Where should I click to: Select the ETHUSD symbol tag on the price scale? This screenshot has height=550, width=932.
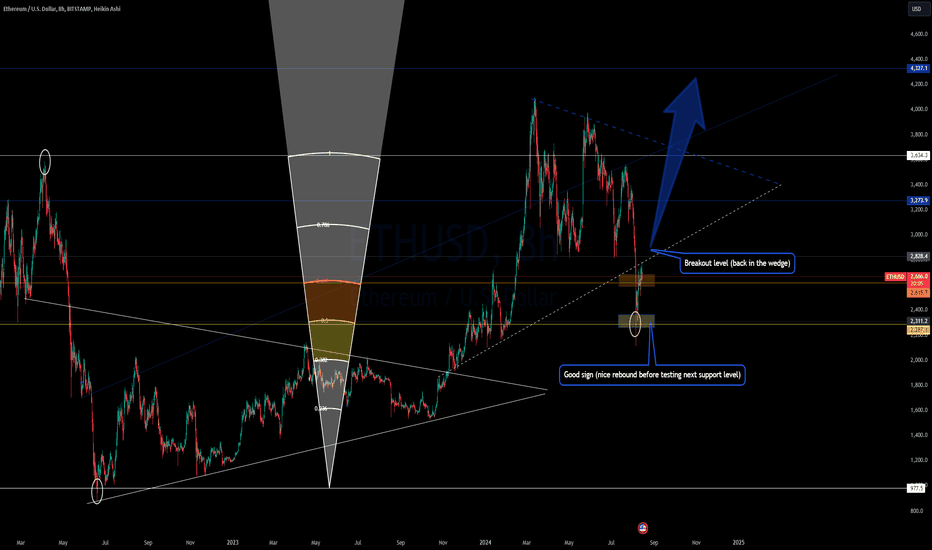click(895, 277)
